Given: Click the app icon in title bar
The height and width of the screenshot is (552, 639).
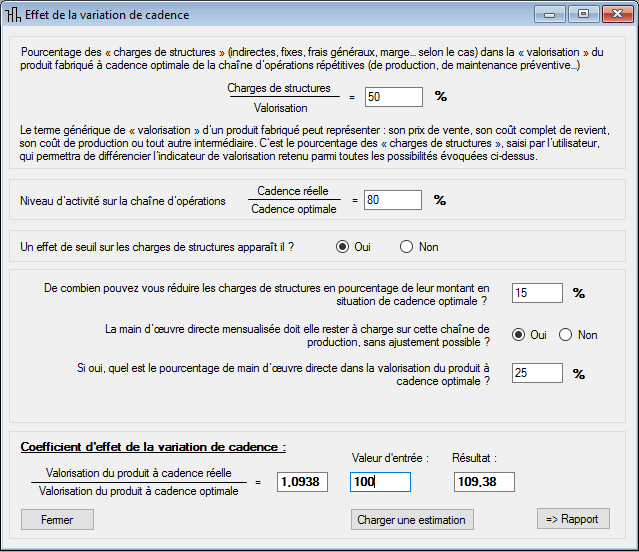Looking at the screenshot, I should point(13,15).
